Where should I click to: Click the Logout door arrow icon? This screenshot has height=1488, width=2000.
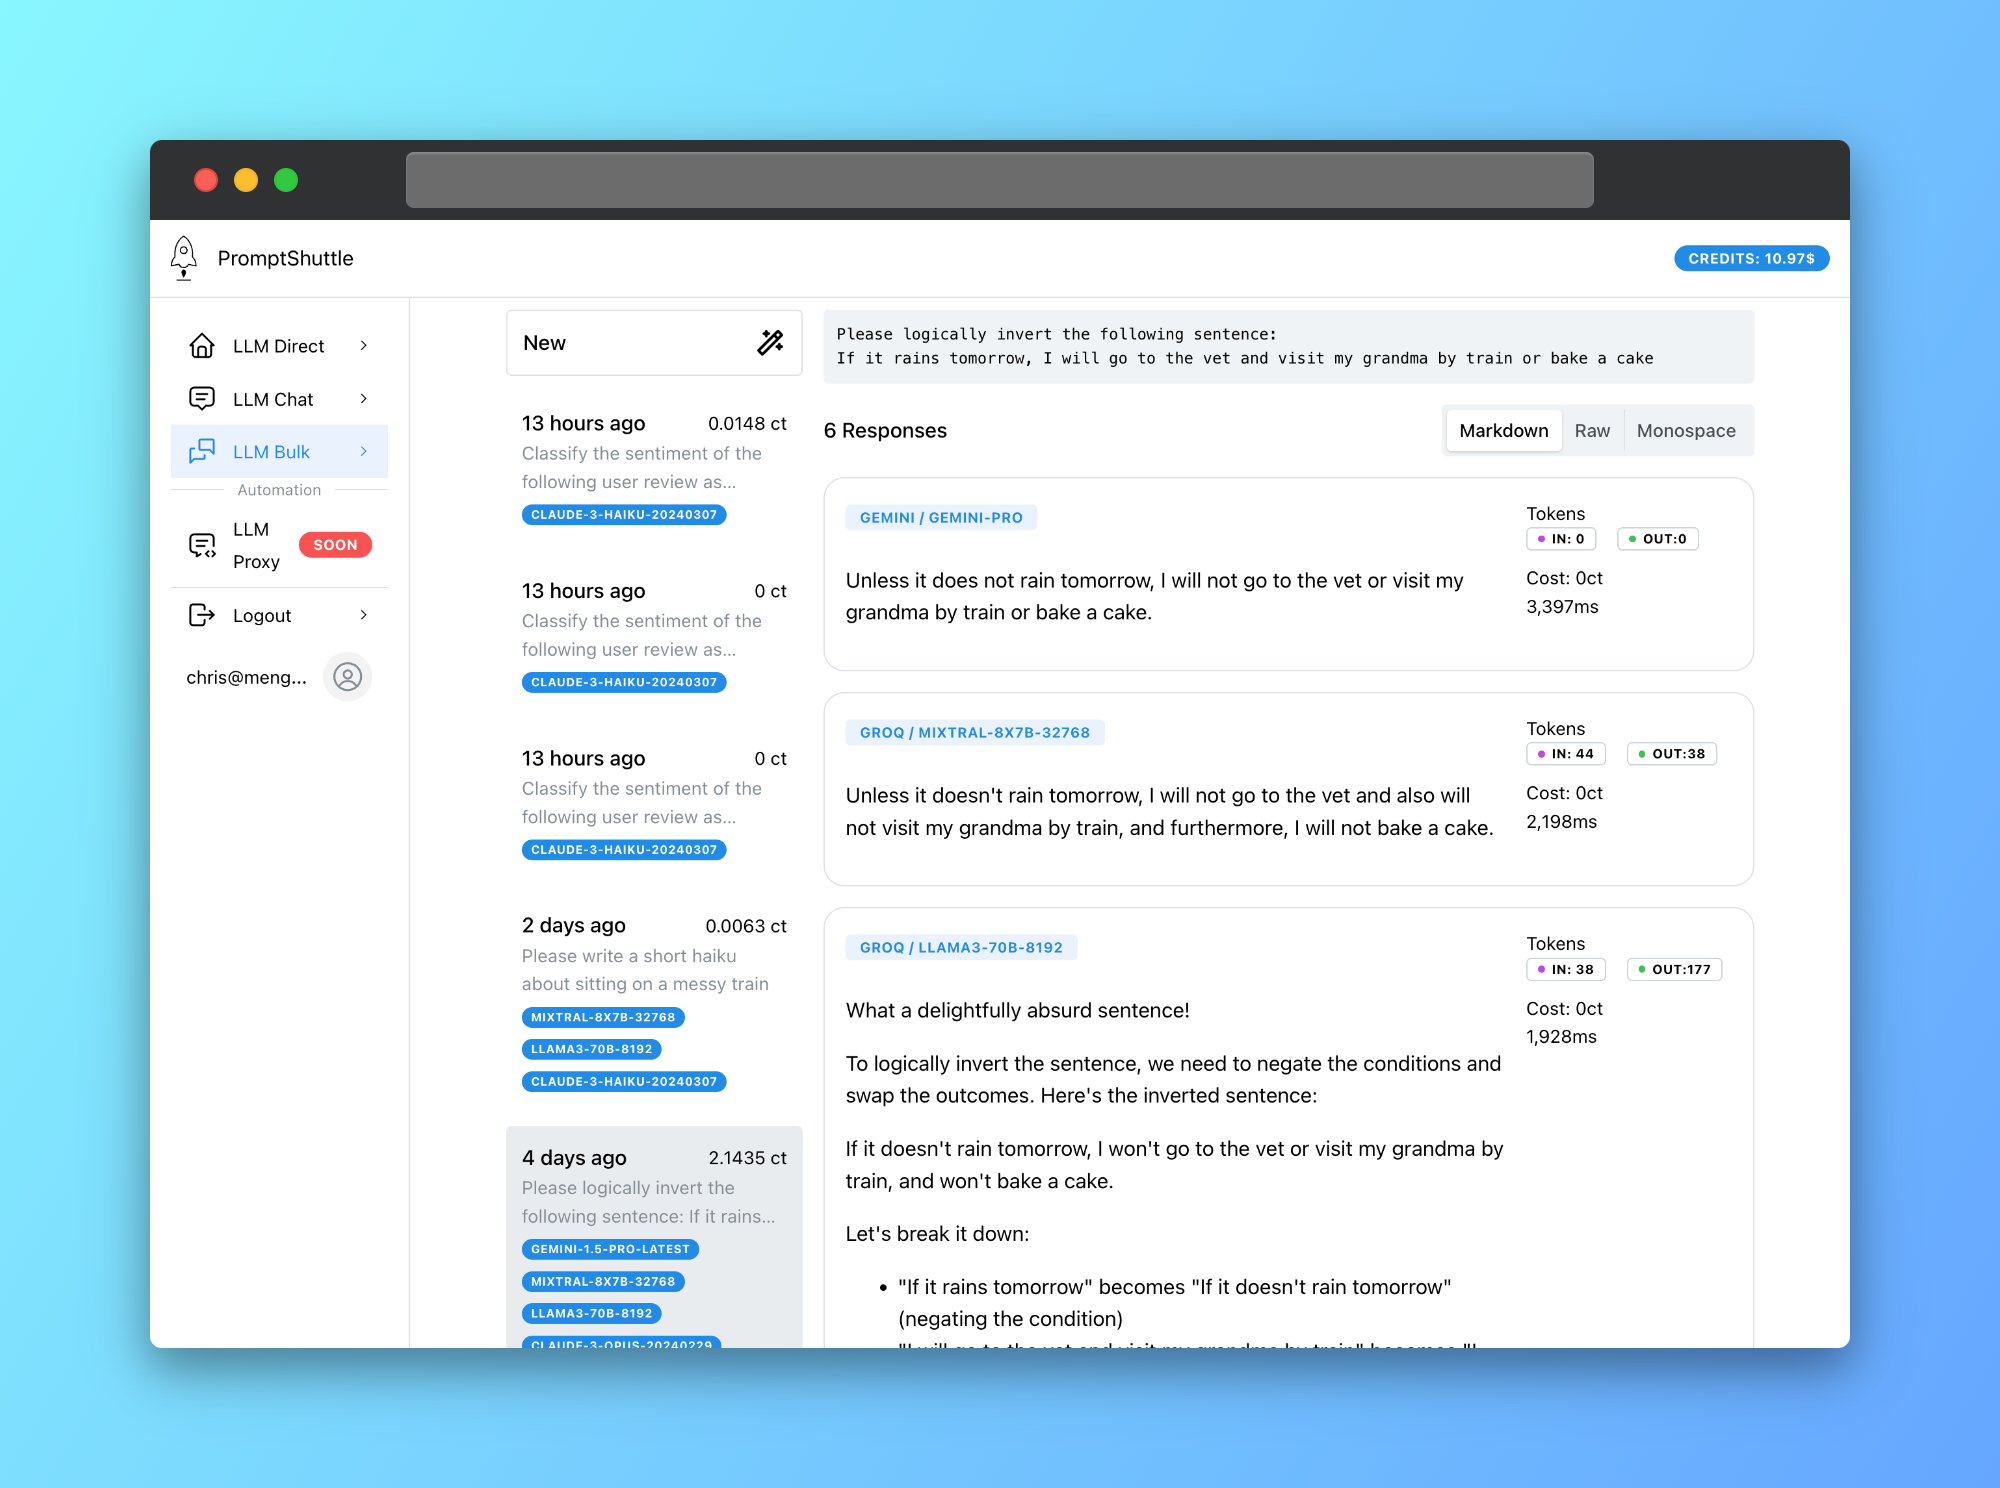[x=202, y=615]
